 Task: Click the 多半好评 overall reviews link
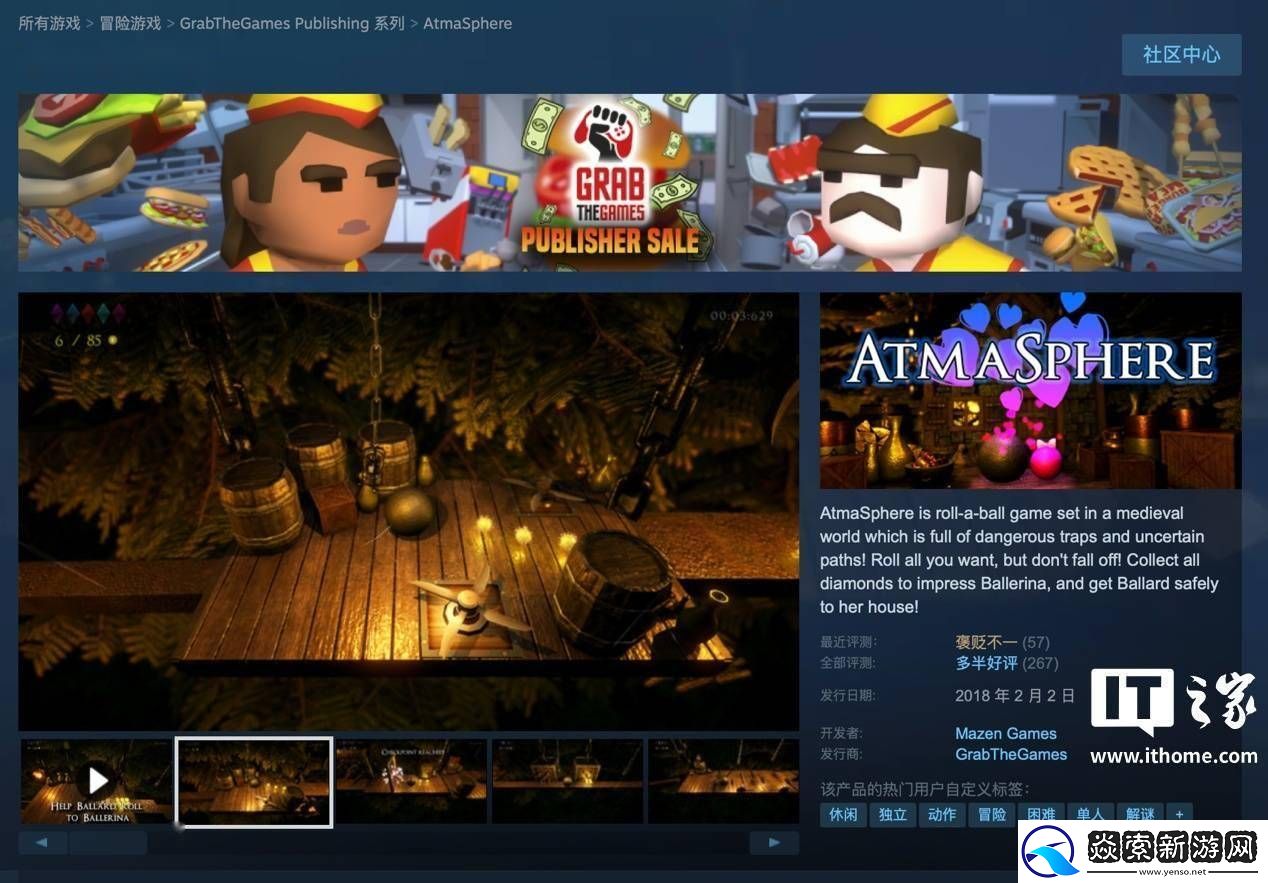[985, 663]
